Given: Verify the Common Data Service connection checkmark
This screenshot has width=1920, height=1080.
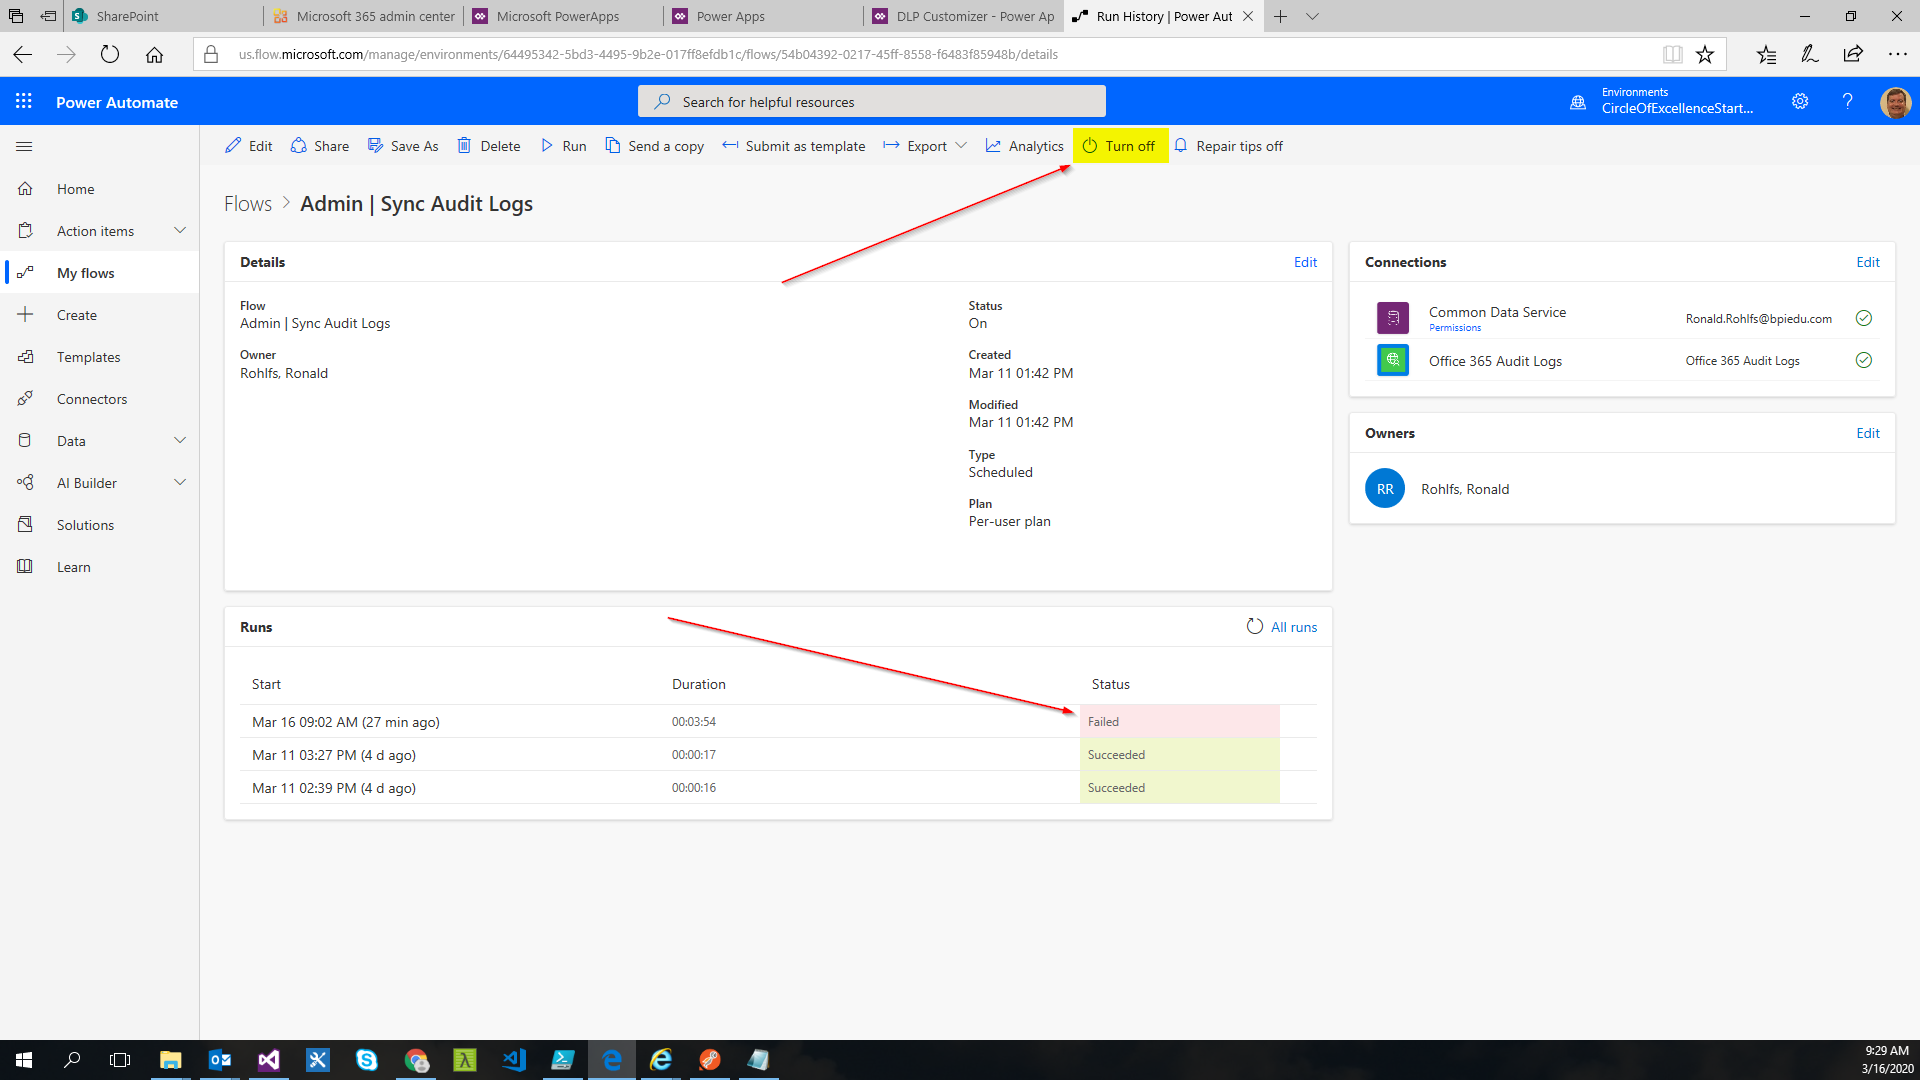Looking at the screenshot, I should pyautogui.click(x=1864, y=318).
